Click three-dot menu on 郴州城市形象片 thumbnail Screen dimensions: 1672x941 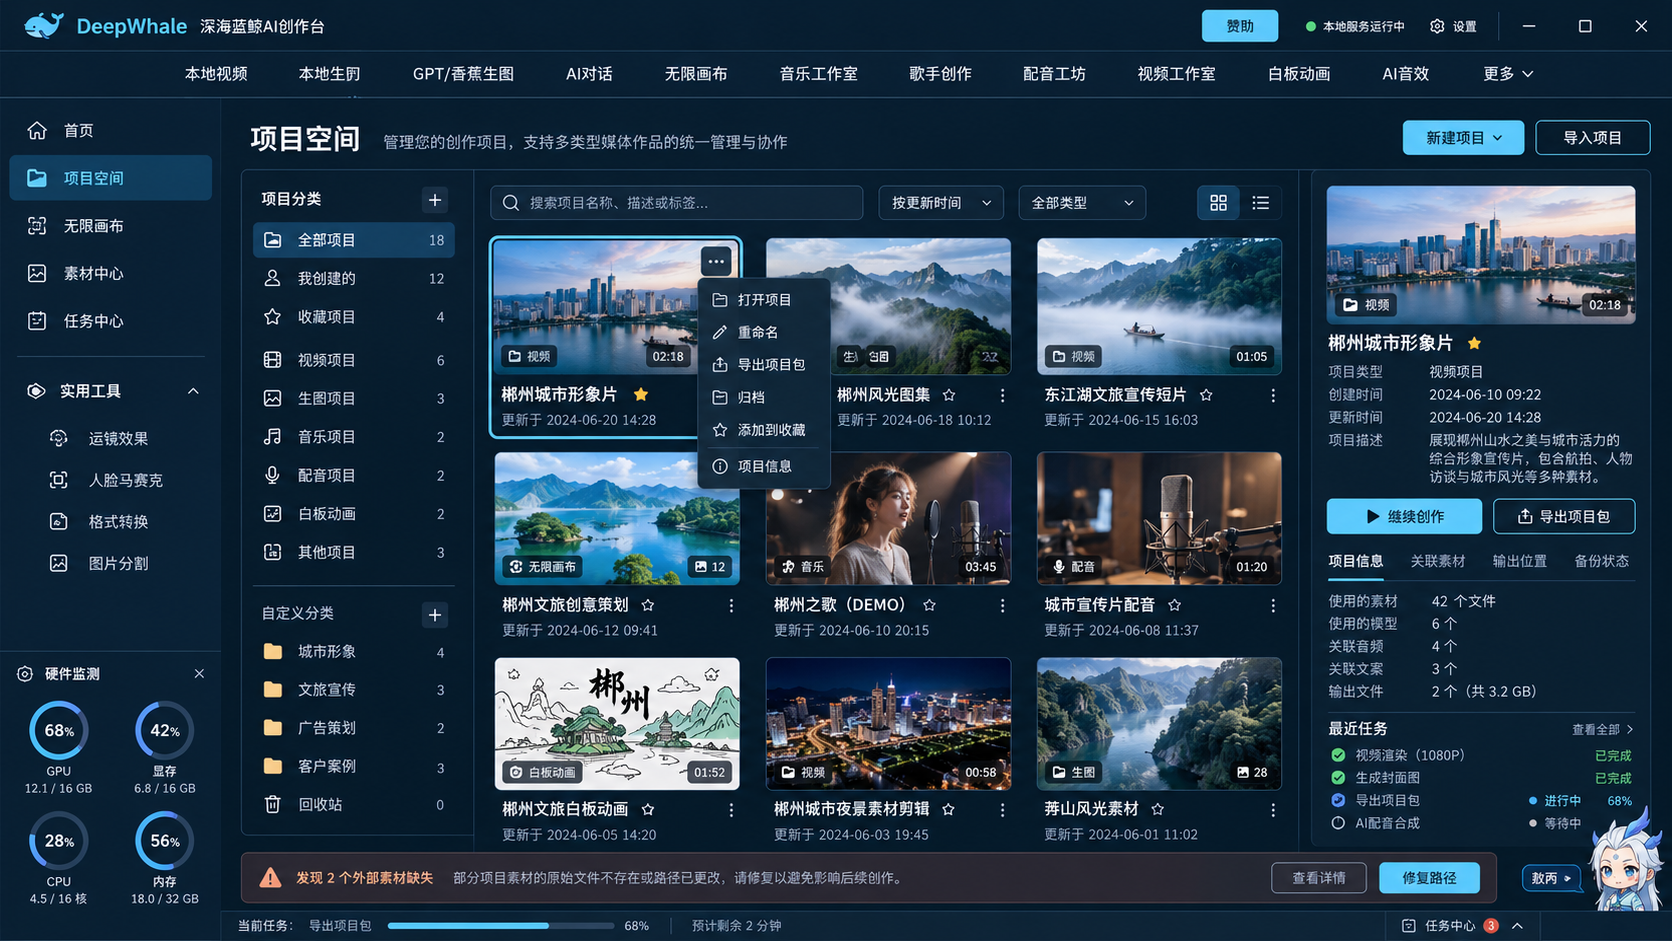[x=716, y=262]
